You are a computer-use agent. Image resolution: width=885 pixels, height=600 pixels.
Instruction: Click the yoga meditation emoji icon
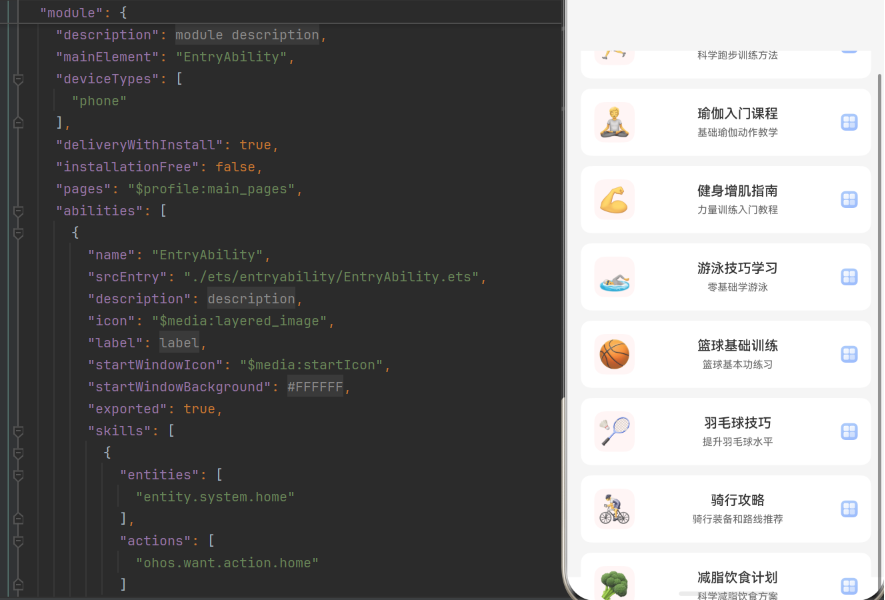click(x=614, y=122)
